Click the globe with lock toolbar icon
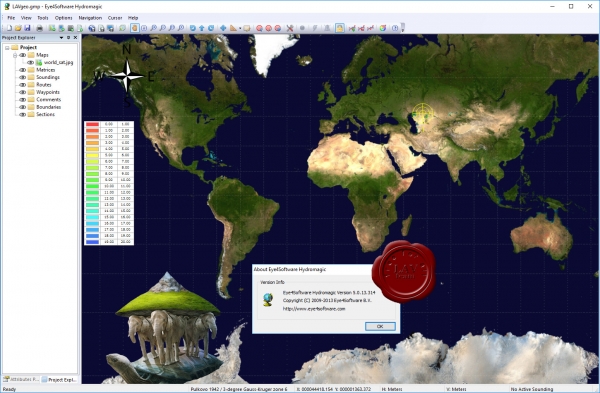This screenshot has height=393, width=600. tap(92, 28)
